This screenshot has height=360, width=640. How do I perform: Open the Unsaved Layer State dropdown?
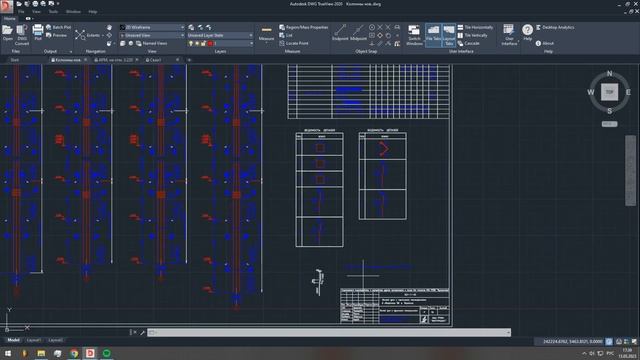click(220, 36)
